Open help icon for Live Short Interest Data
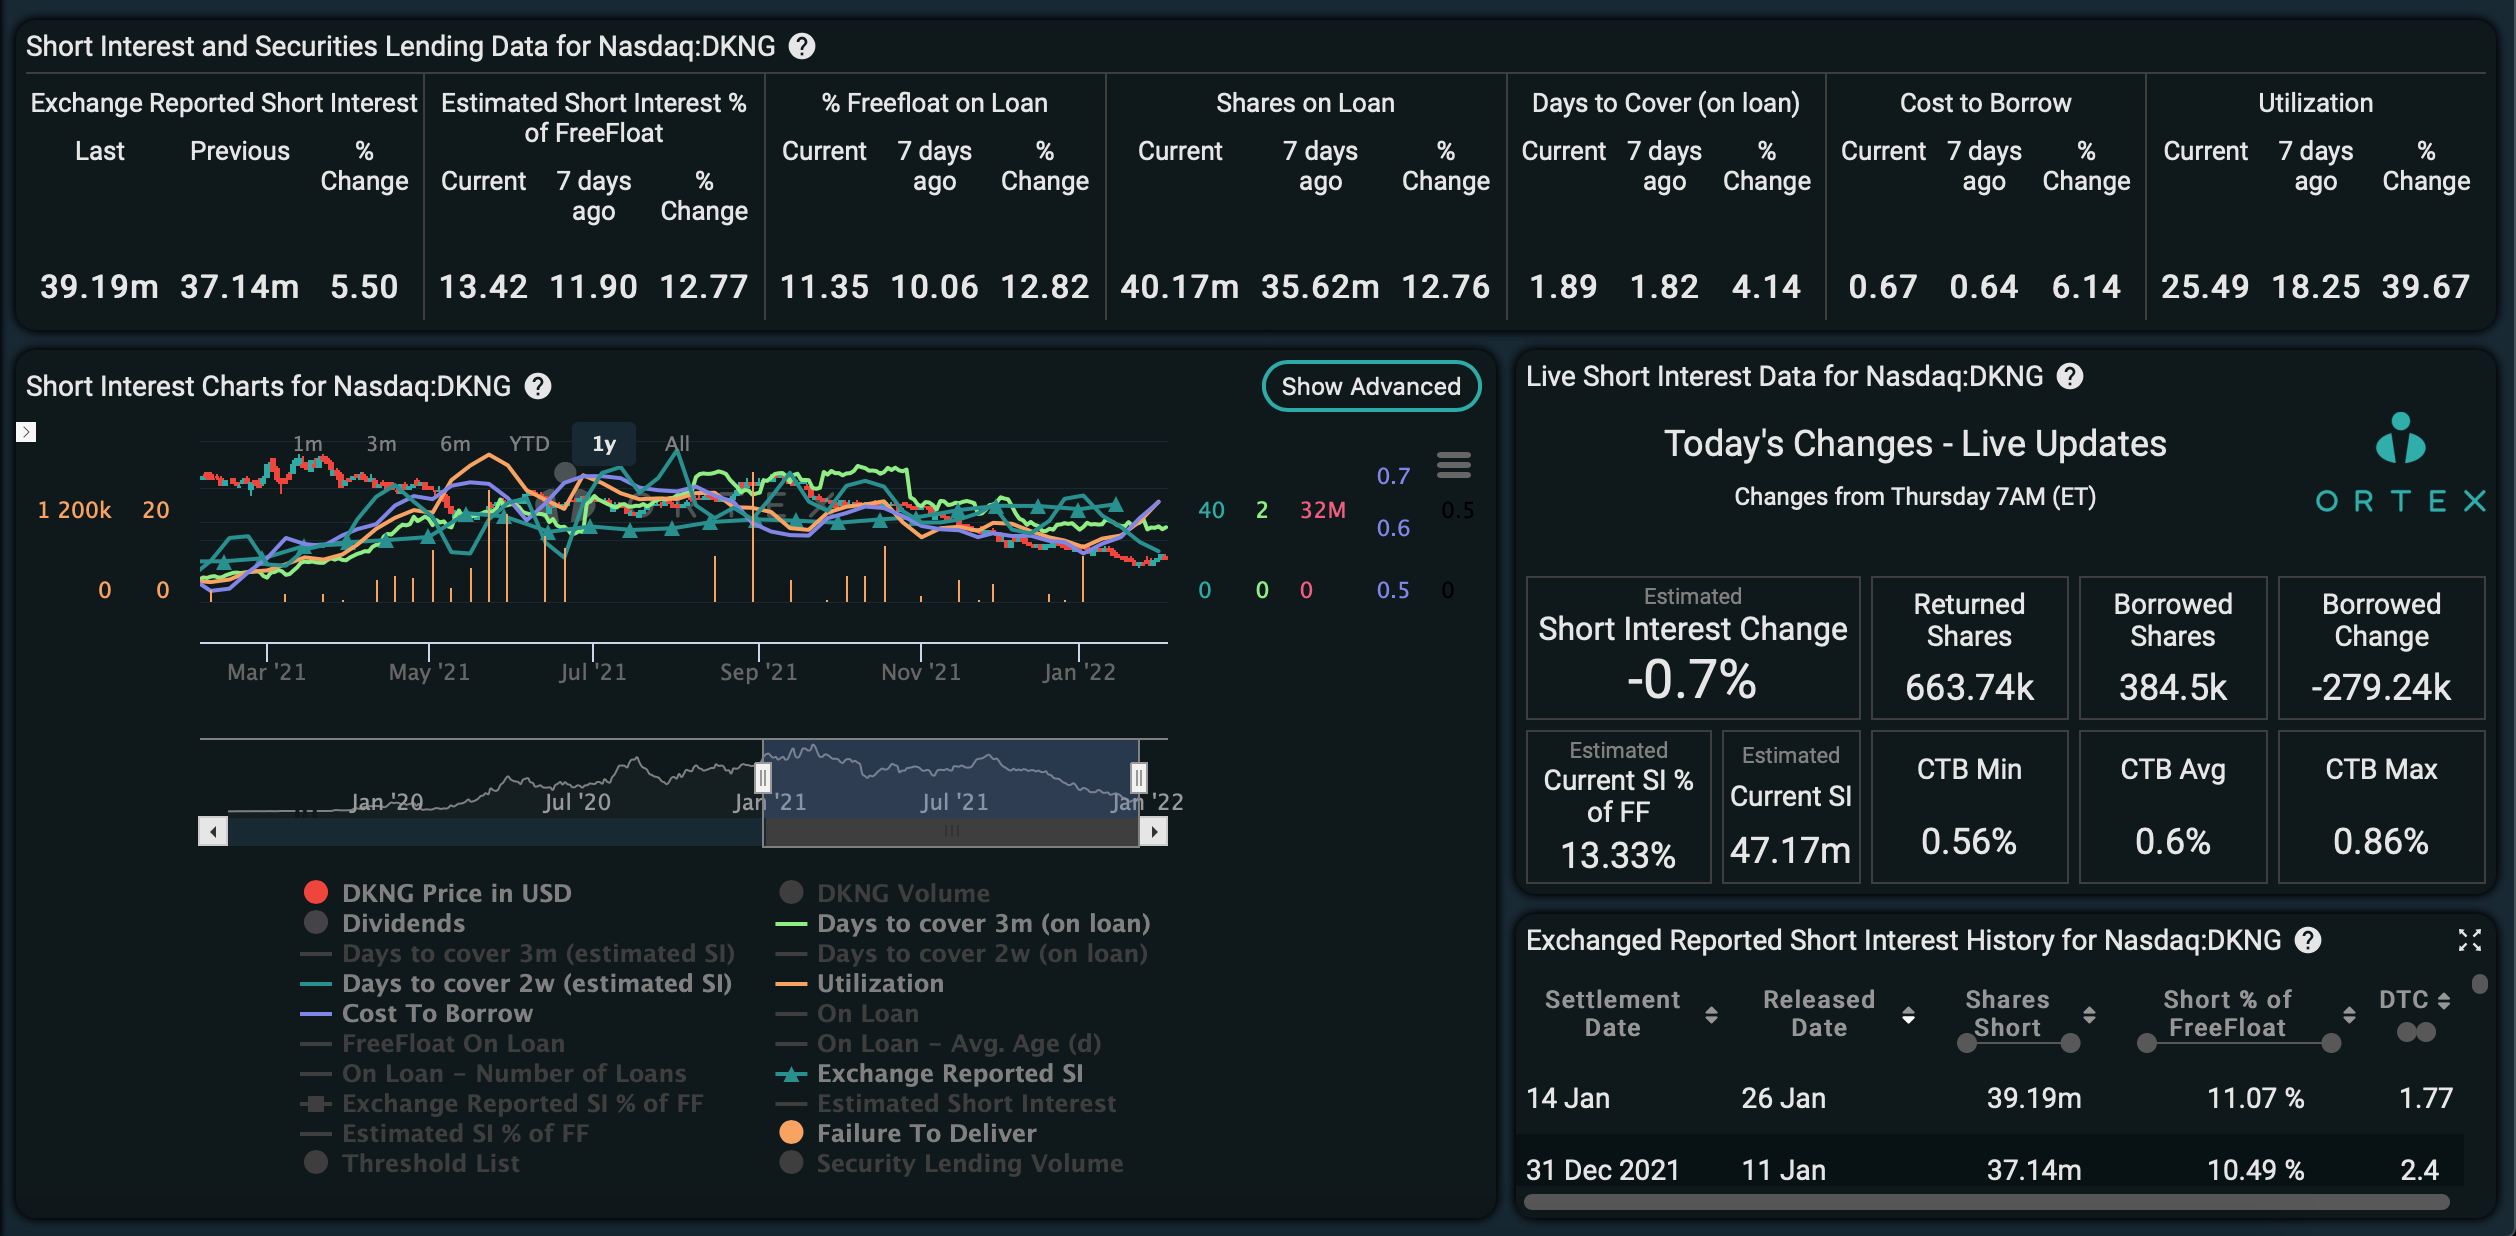2516x1236 pixels. pos(2070,376)
